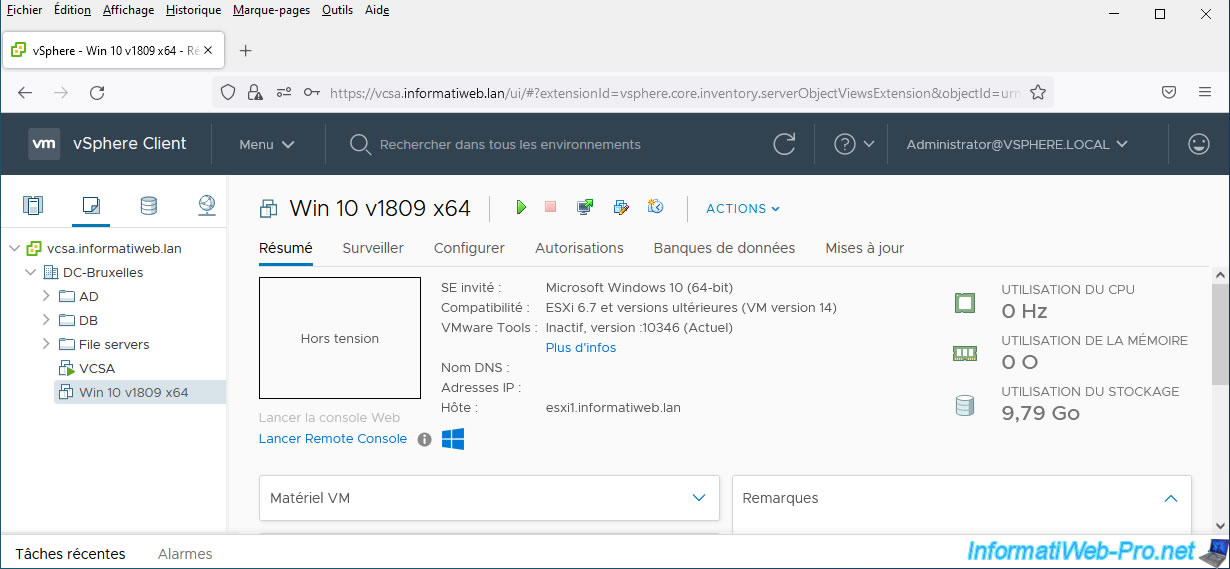This screenshot has height=569, width=1230.
Task: Click the padlock site security icon
Action: tap(255, 92)
